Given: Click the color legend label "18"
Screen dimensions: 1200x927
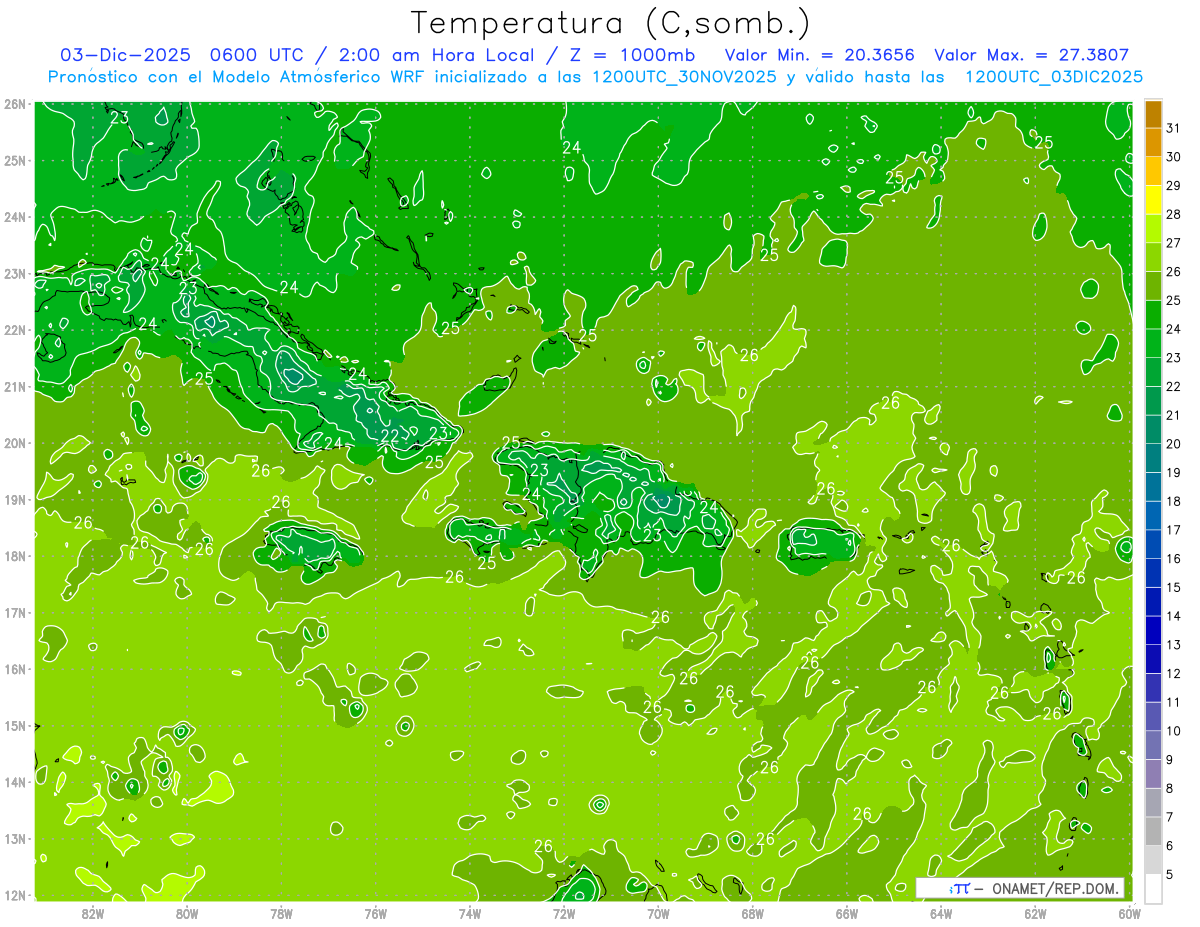Looking at the screenshot, I should click(x=1173, y=501).
